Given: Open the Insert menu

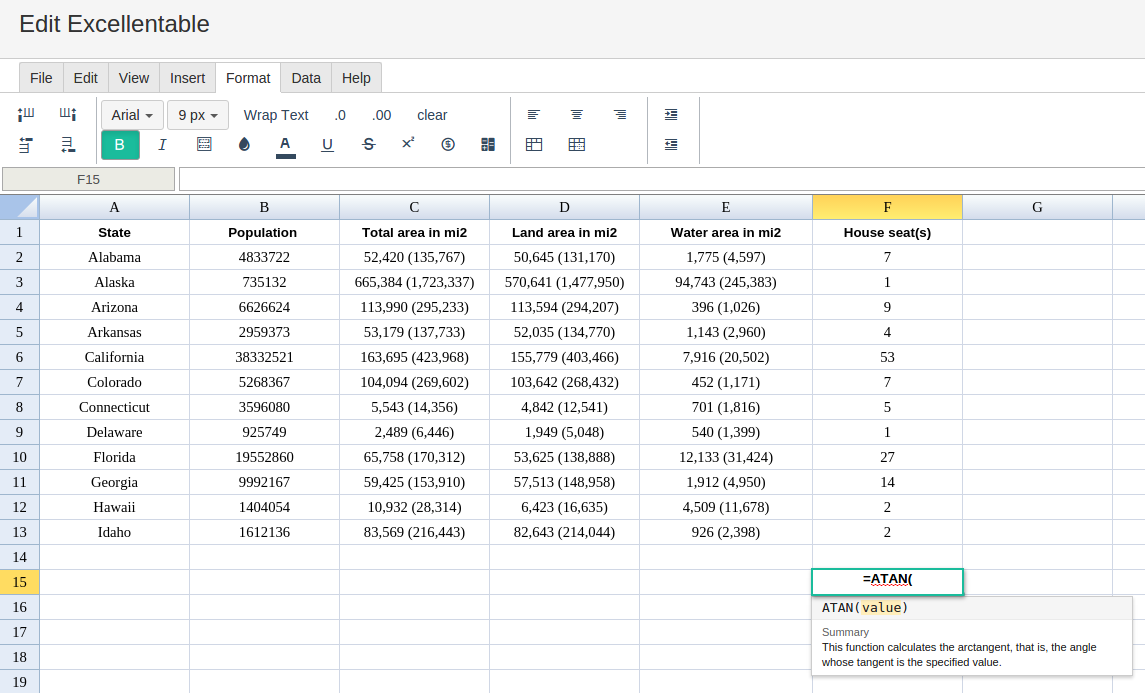Looking at the screenshot, I should click(x=188, y=77).
